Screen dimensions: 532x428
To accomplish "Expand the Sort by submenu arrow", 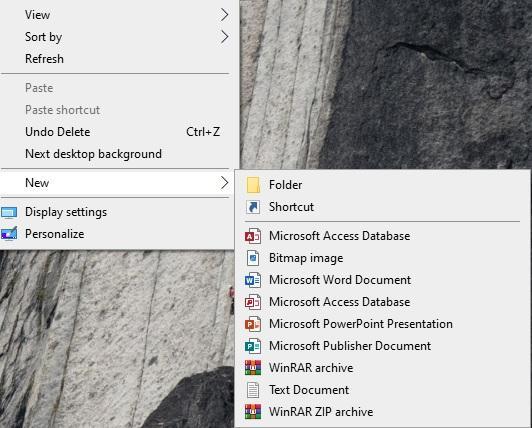I will 224,37.
